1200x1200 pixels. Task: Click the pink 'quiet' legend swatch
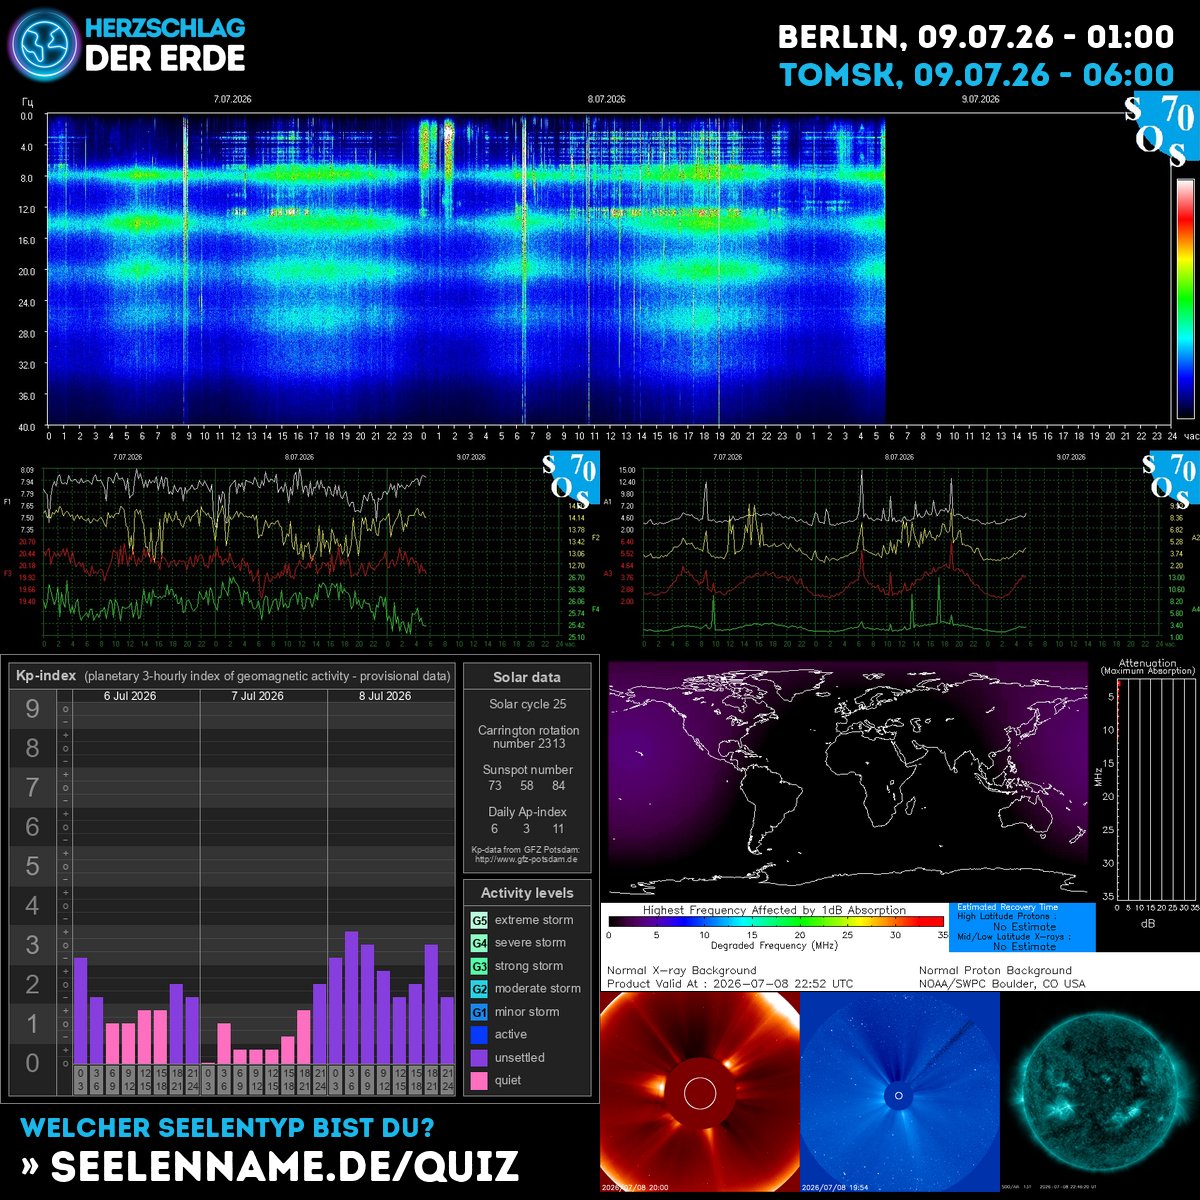480,1081
